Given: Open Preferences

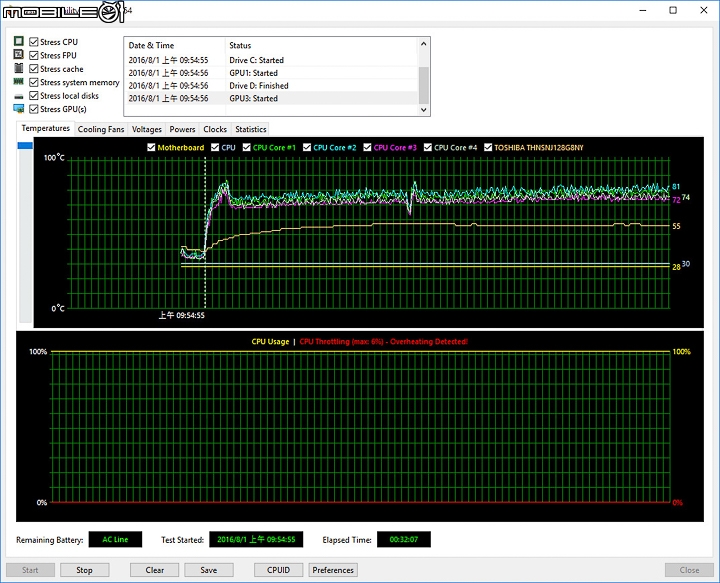Looking at the screenshot, I should [333, 570].
